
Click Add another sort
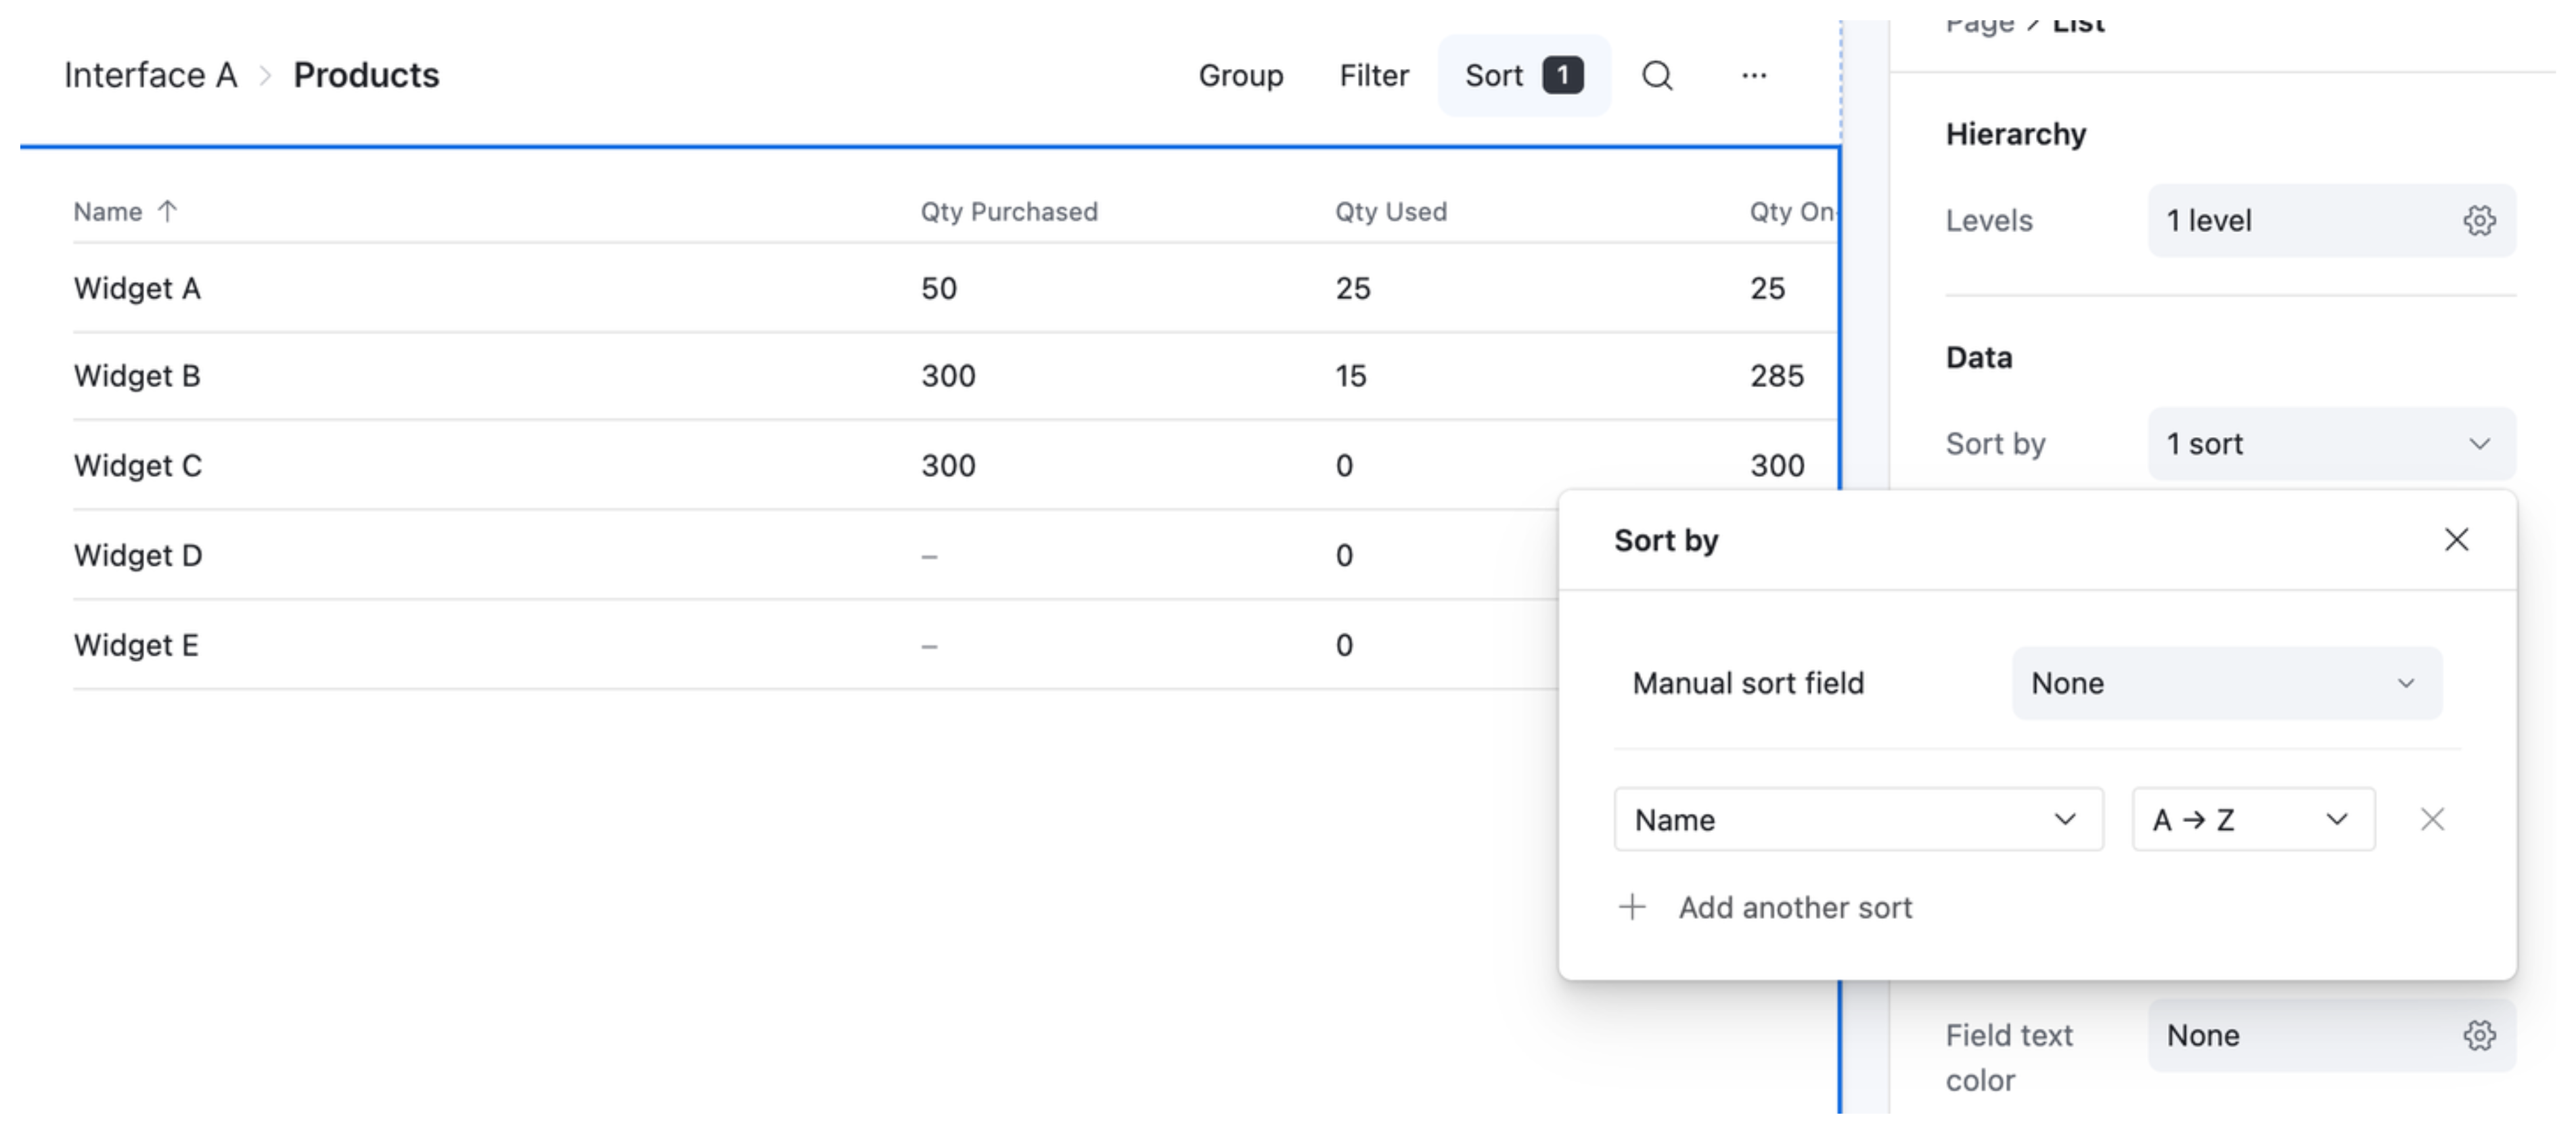coord(1794,907)
